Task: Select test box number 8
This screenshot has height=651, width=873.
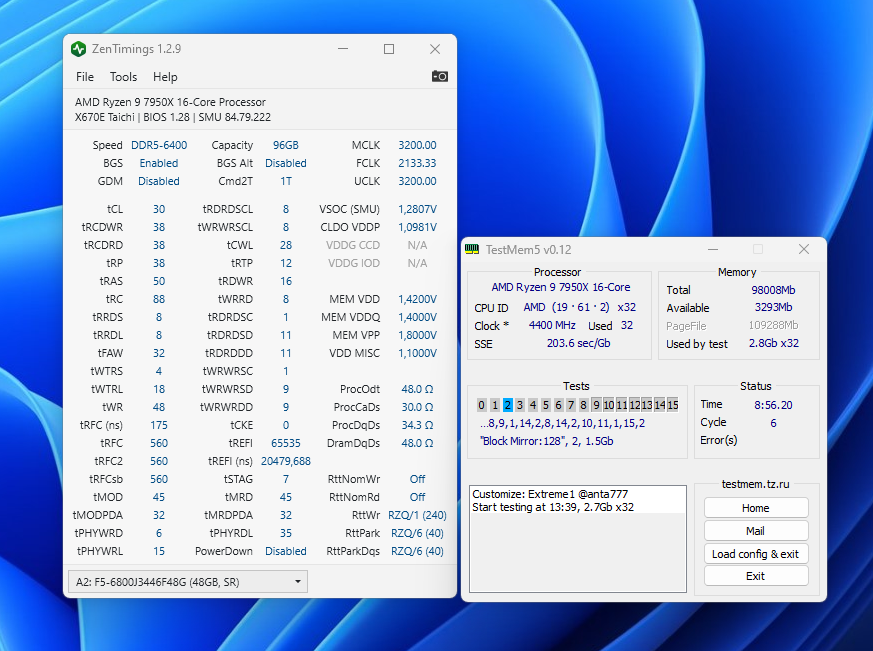Action: tap(584, 405)
